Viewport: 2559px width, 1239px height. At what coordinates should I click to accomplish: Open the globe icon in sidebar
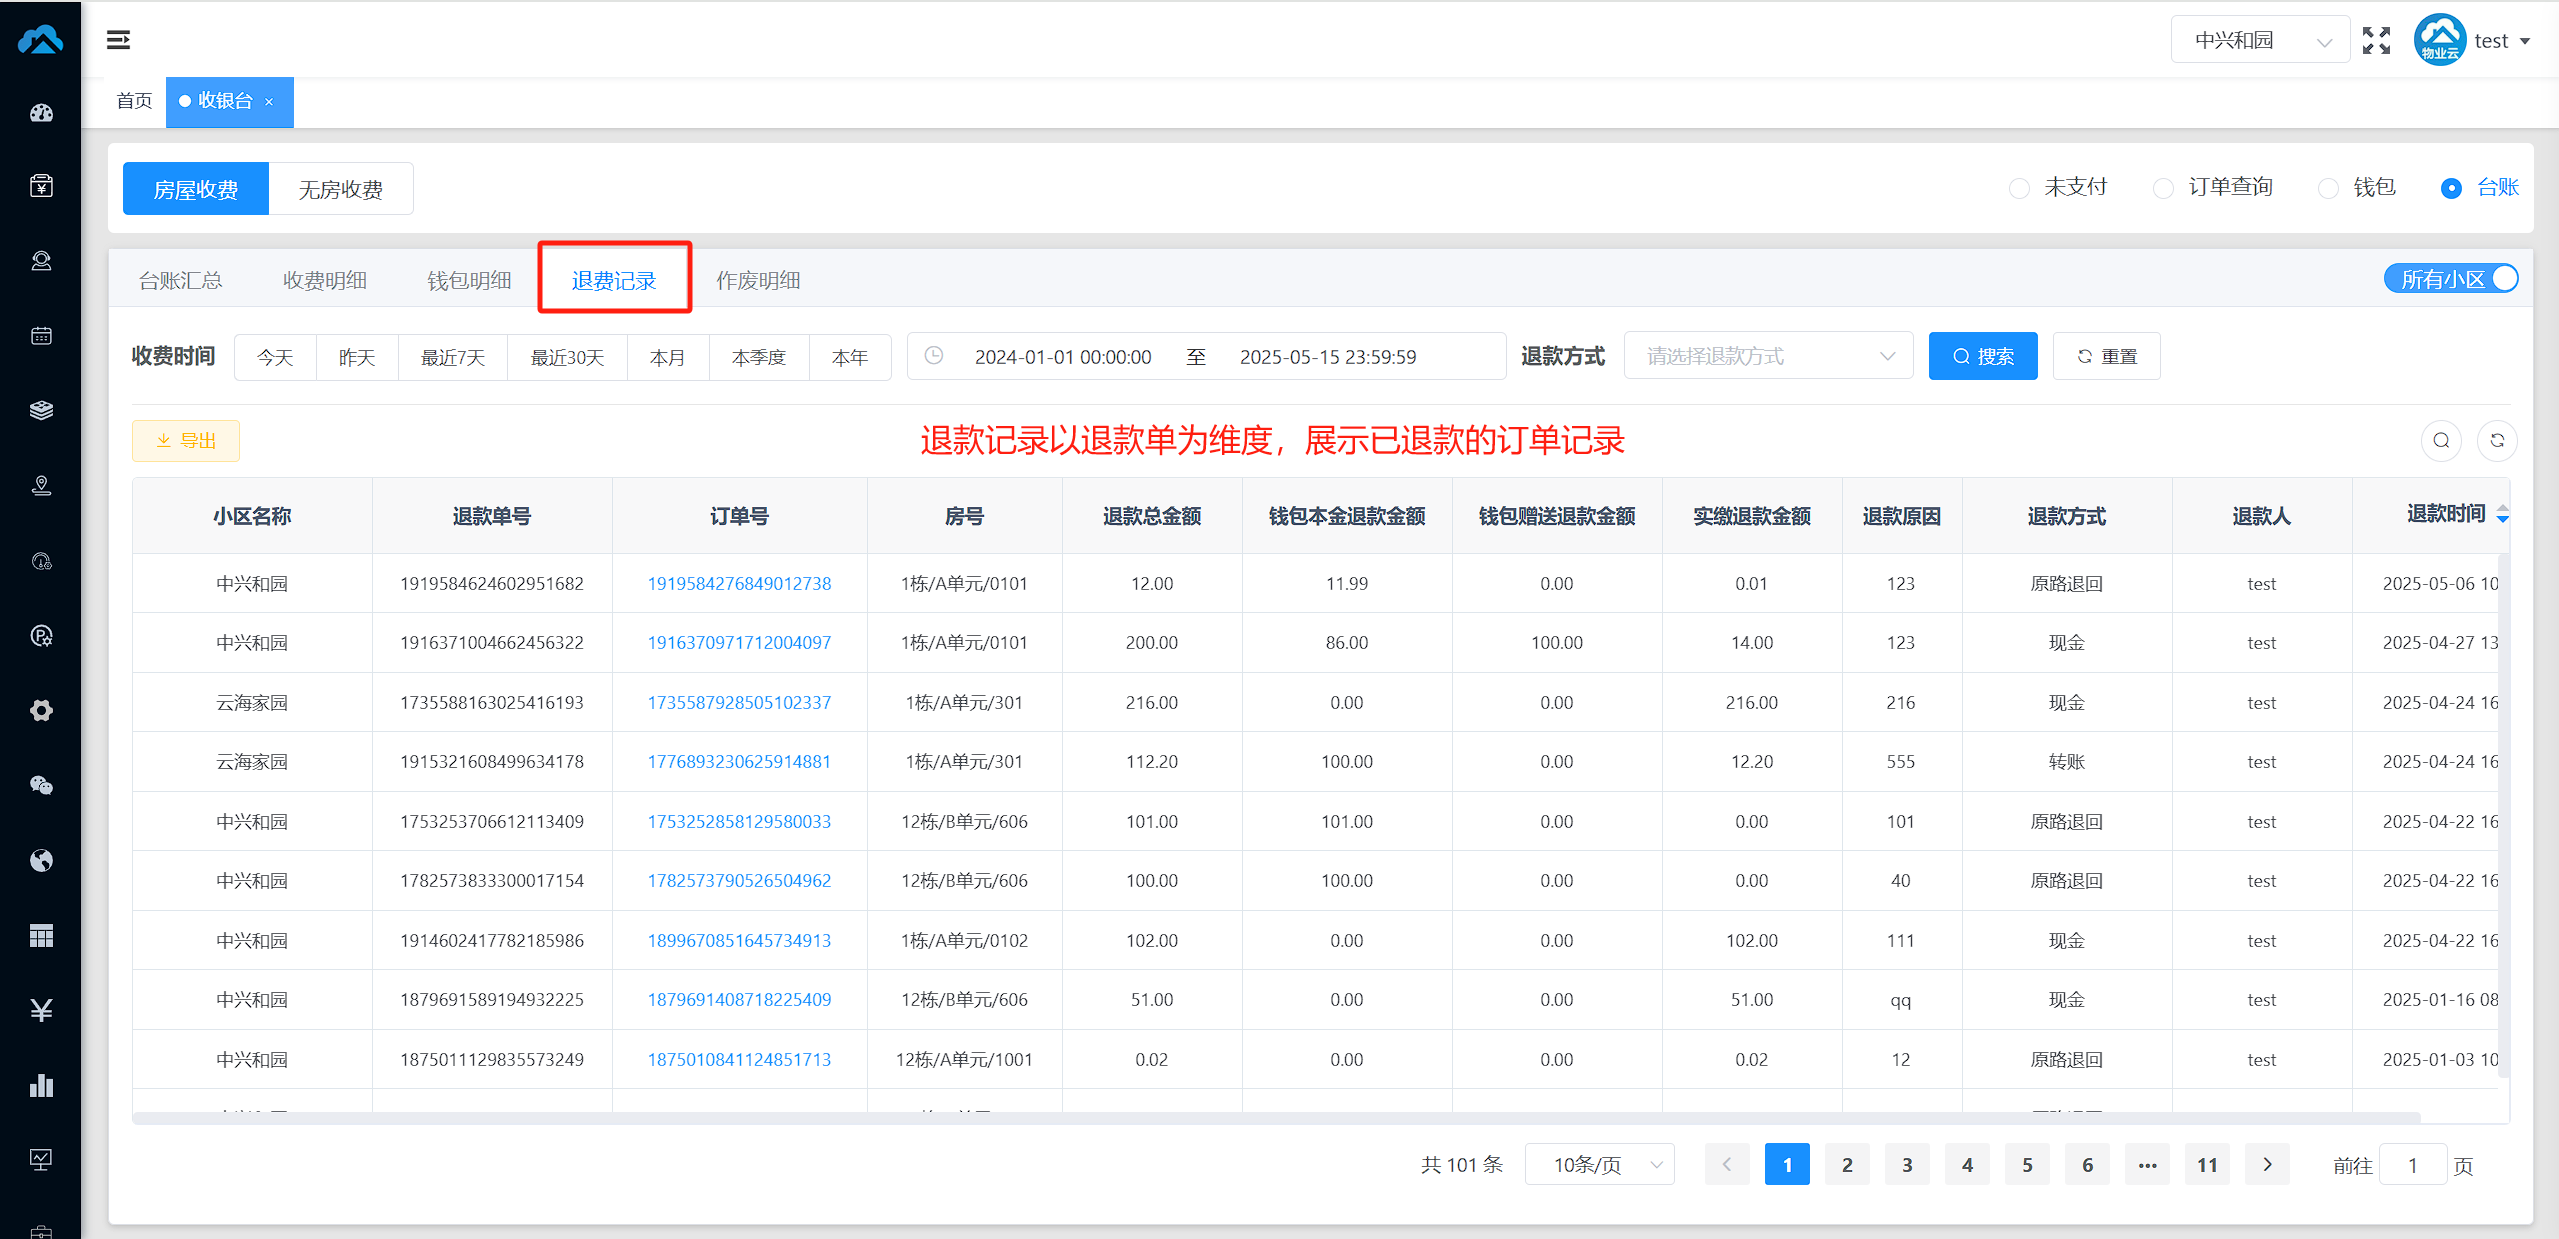coord(41,861)
